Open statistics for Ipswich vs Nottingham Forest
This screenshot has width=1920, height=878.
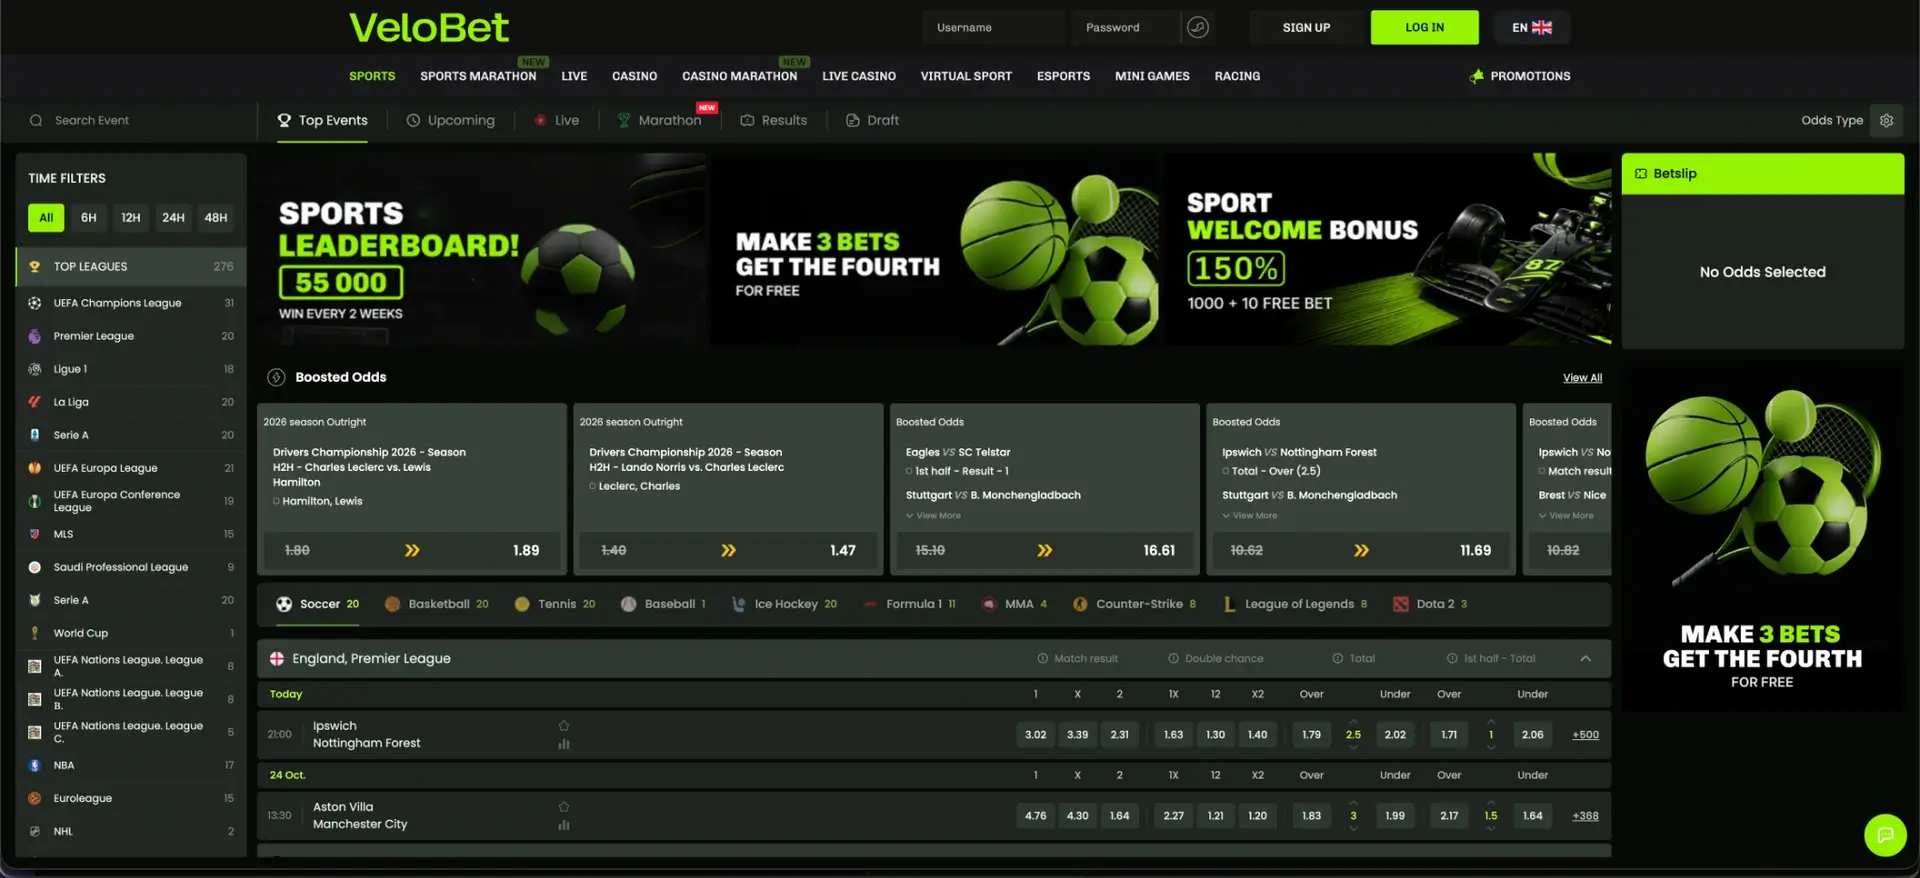pyautogui.click(x=564, y=743)
